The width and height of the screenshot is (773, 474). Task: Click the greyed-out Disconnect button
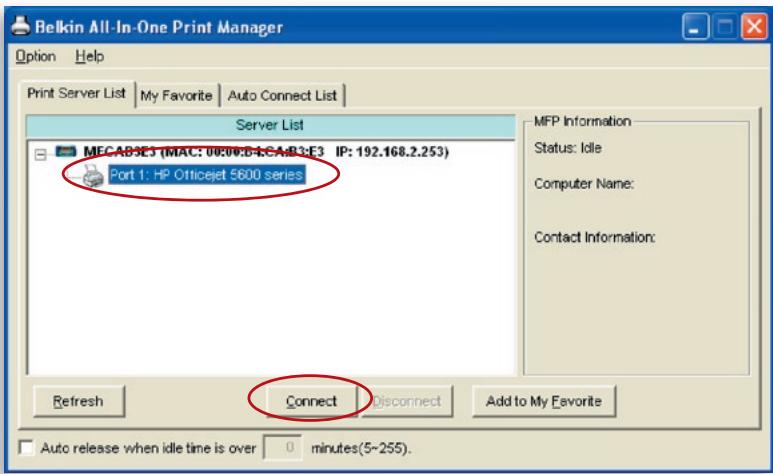click(x=407, y=401)
